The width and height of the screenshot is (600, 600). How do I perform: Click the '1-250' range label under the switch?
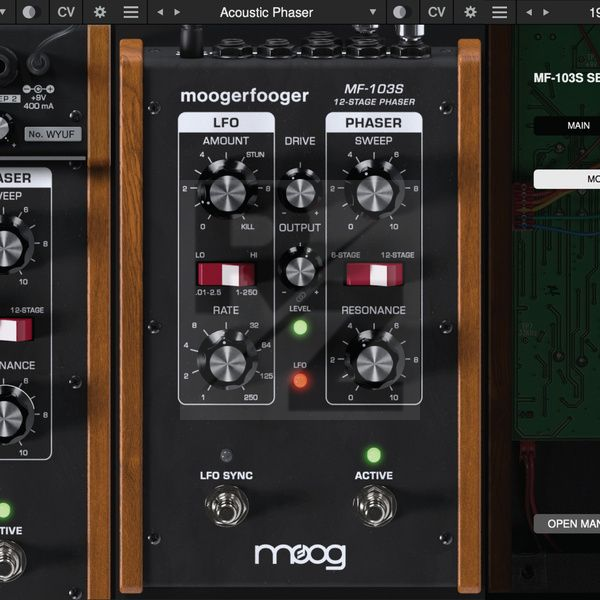[246, 292]
